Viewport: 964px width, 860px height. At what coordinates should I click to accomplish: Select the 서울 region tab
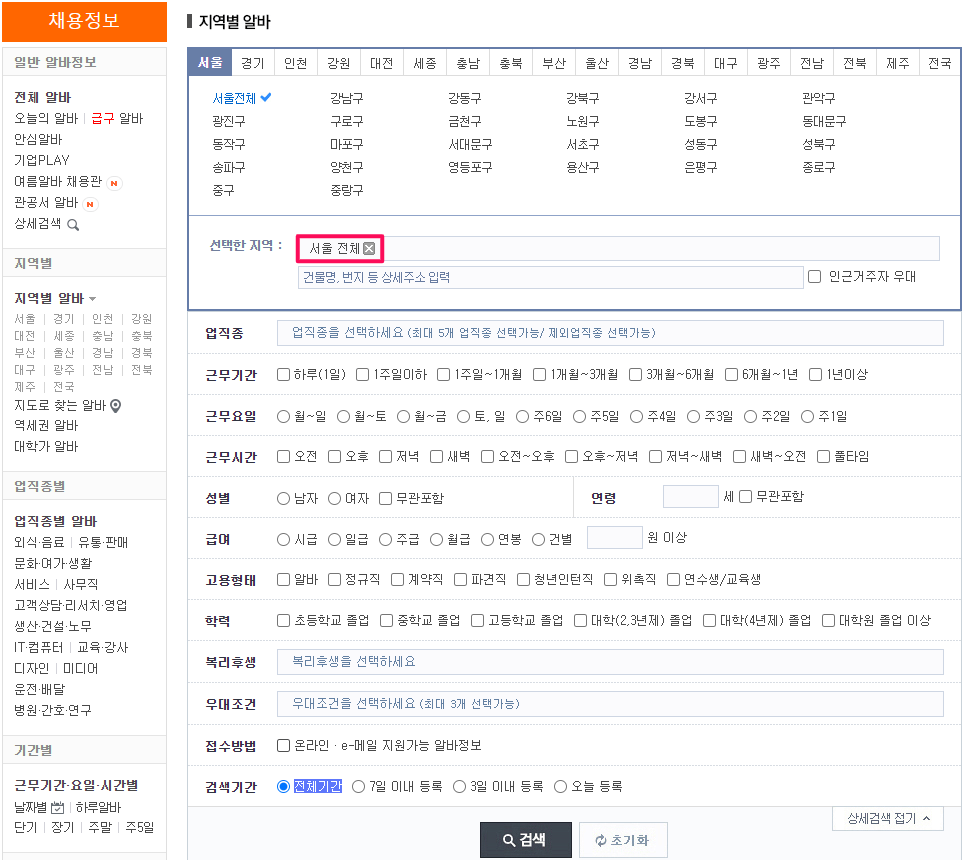pyautogui.click(x=210, y=62)
